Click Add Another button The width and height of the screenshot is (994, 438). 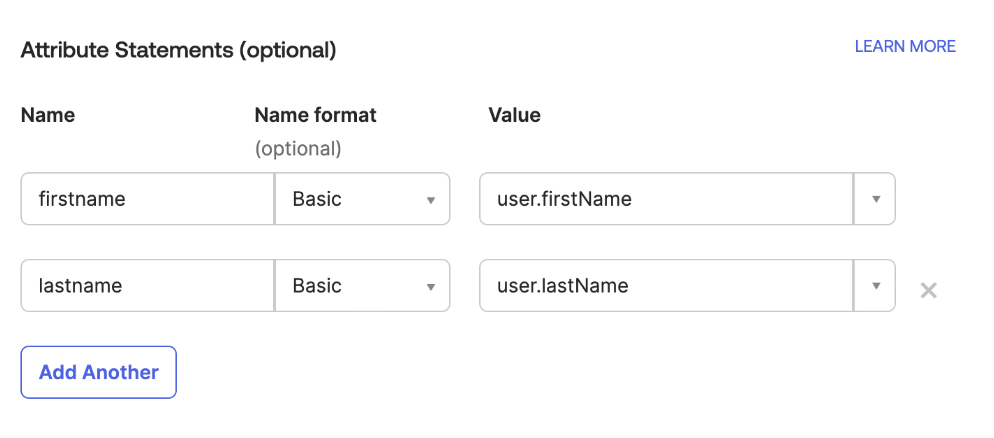[x=98, y=372]
